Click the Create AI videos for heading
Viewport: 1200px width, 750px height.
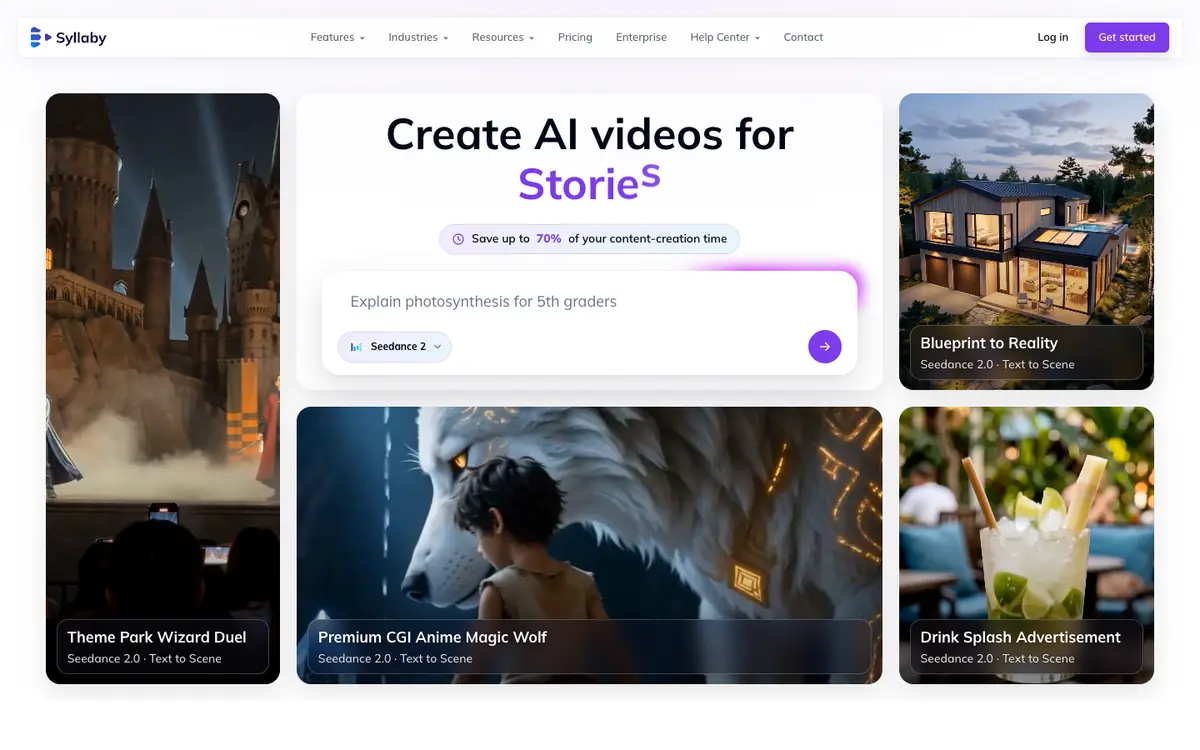tap(590, 134)
